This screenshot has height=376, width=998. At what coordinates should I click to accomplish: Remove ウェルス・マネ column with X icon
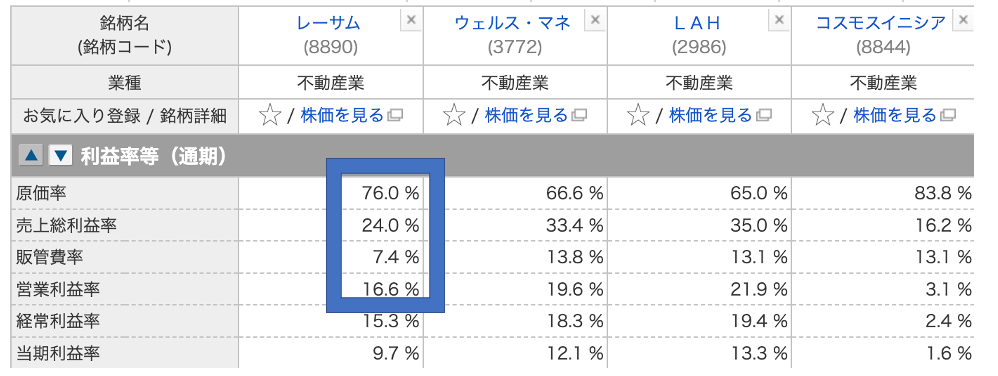(595, 20)
